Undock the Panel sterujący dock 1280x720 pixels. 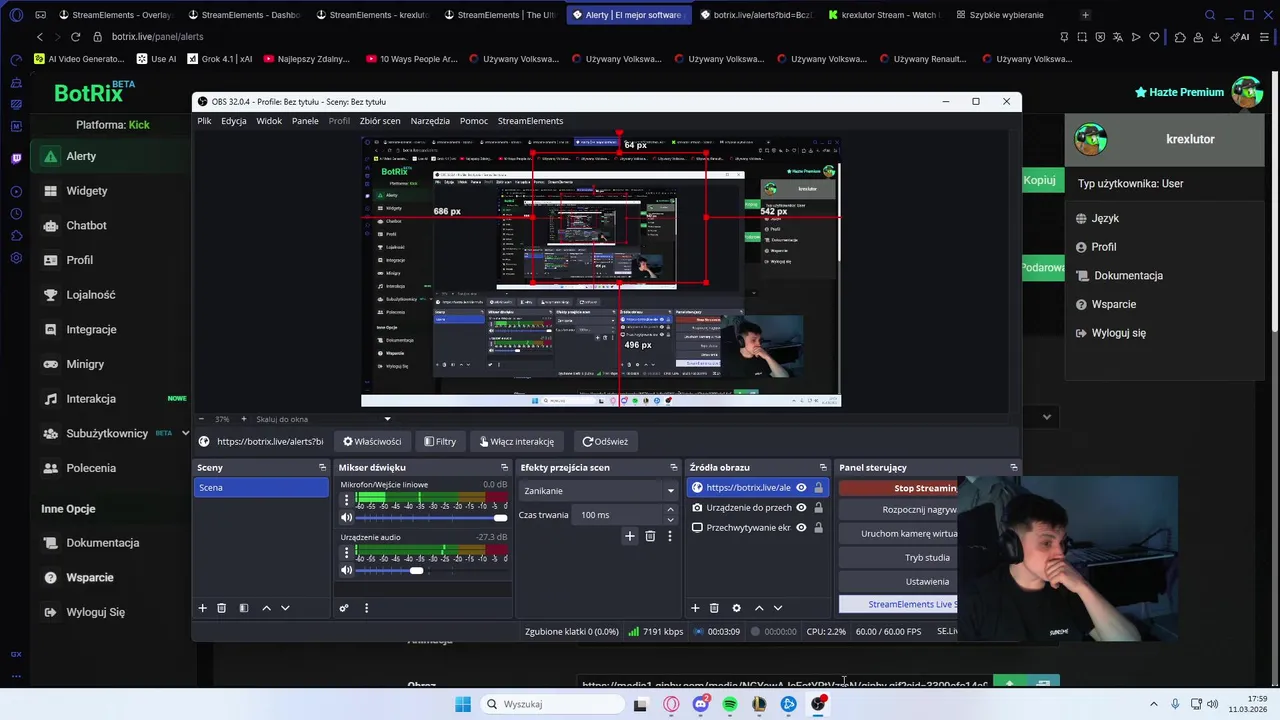[1013, 467]
